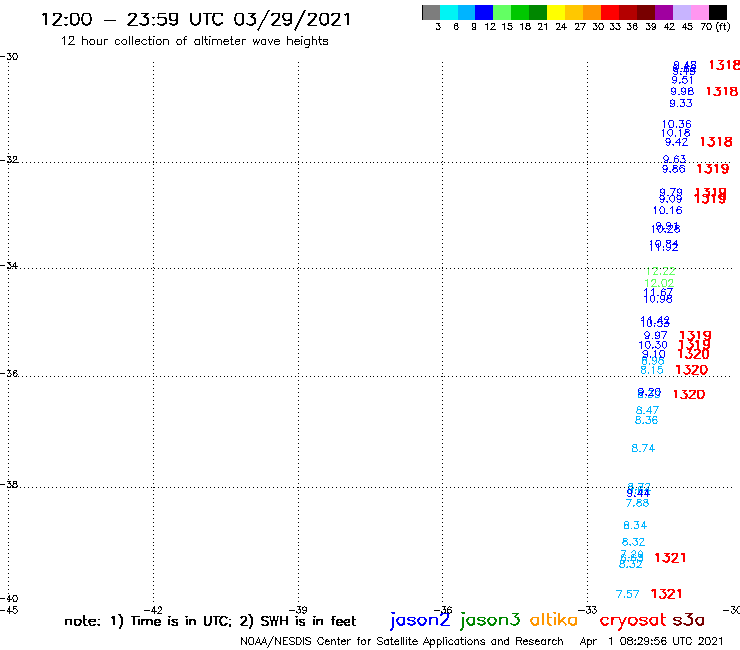740x650 pixels.
Task: Click the '(ft)' unit label in legend
Action: click(723, 26)
